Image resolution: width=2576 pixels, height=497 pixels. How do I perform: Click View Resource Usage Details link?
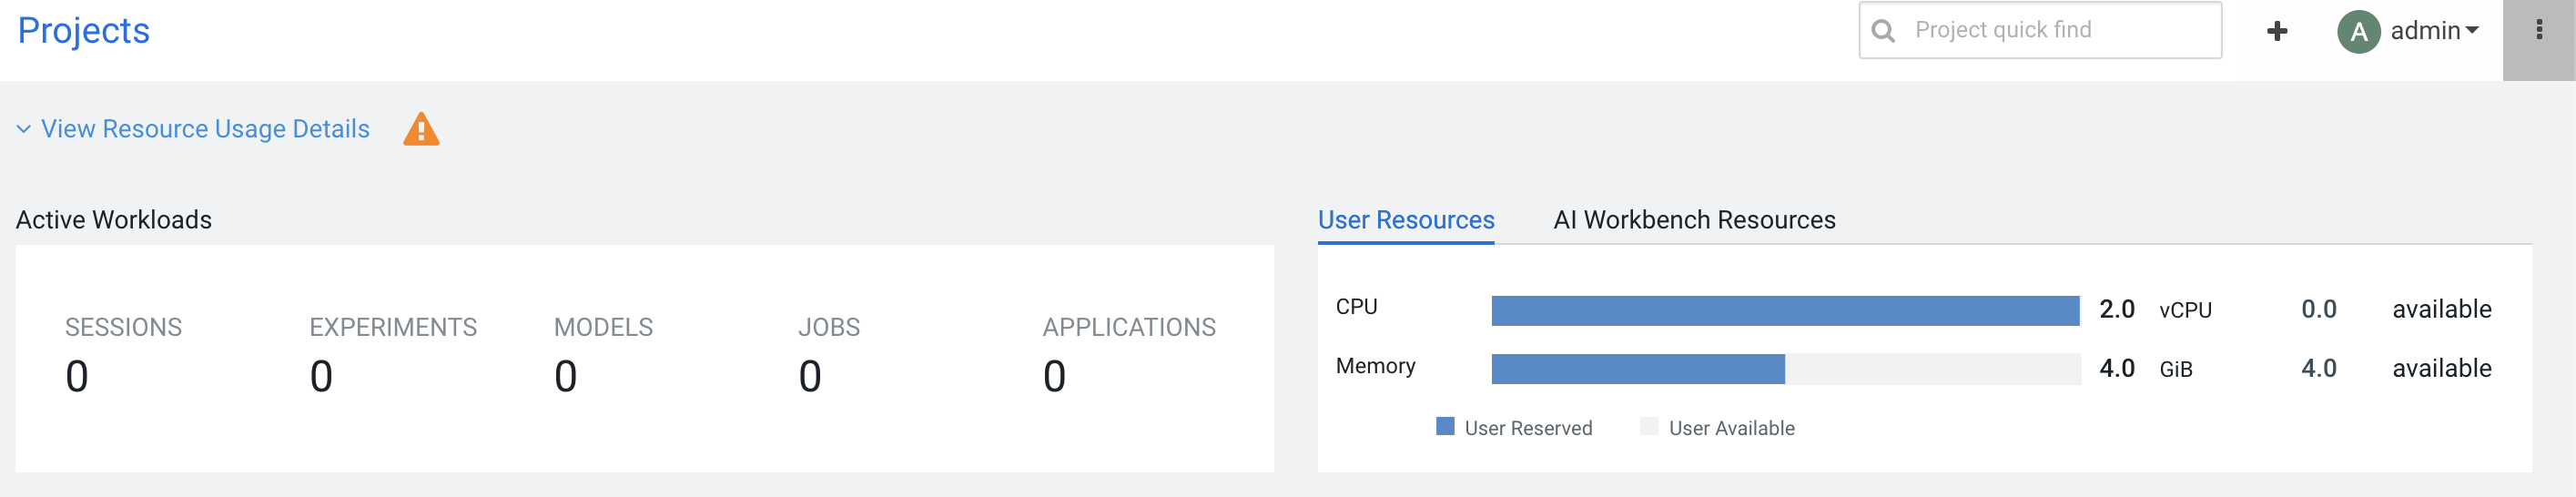click(x=205, y=130)
